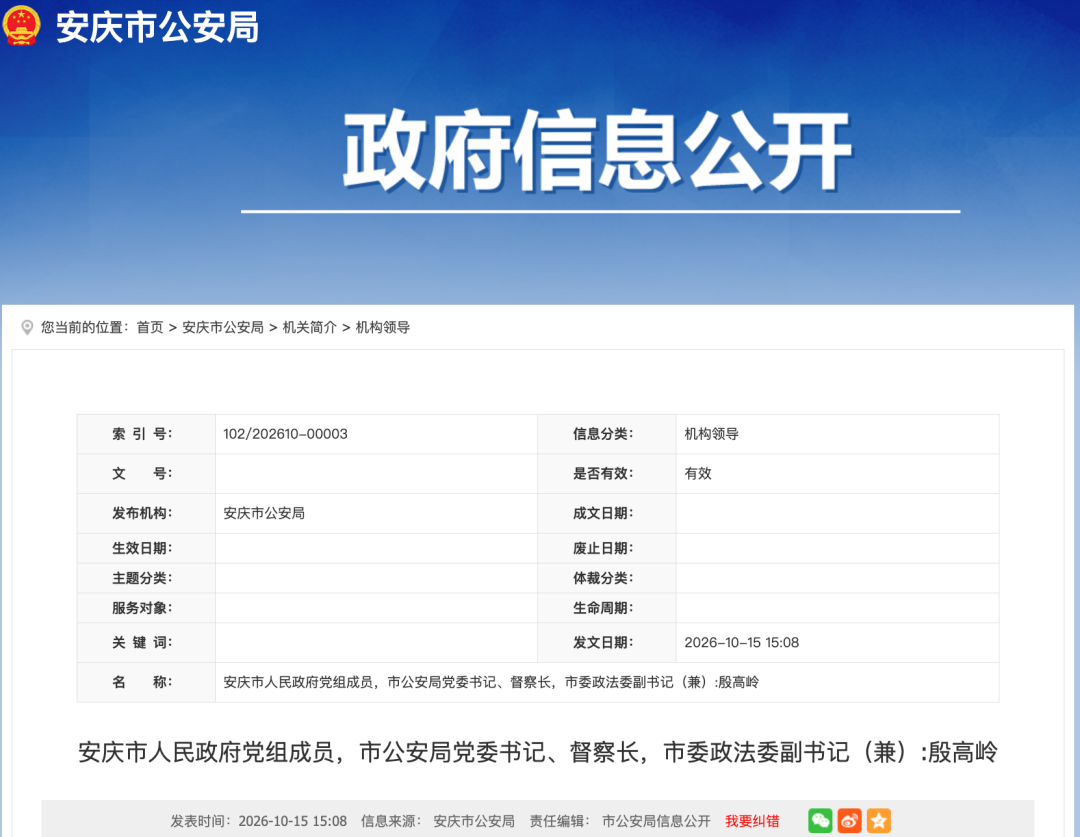1080x837 pixels.
Task: Click the 安庆市公安局 site title in the header
Action: (x=158, y=28)
